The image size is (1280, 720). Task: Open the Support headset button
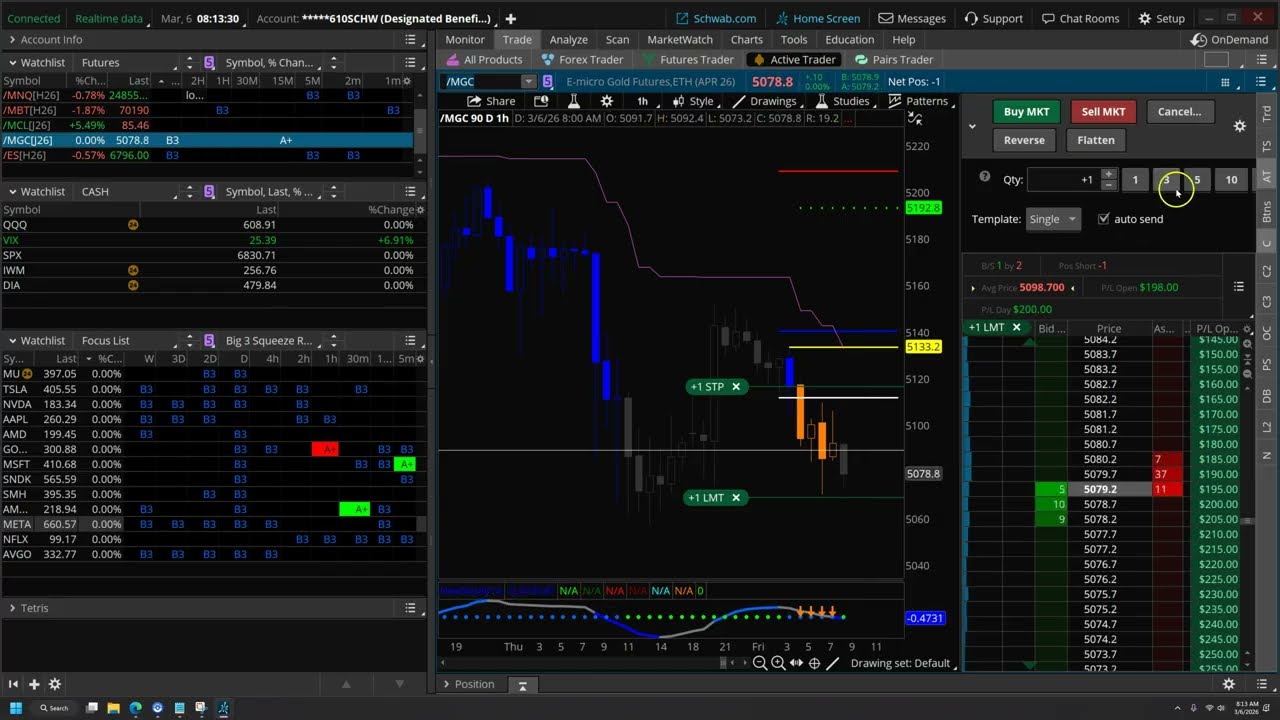click(x=994, y=18)
